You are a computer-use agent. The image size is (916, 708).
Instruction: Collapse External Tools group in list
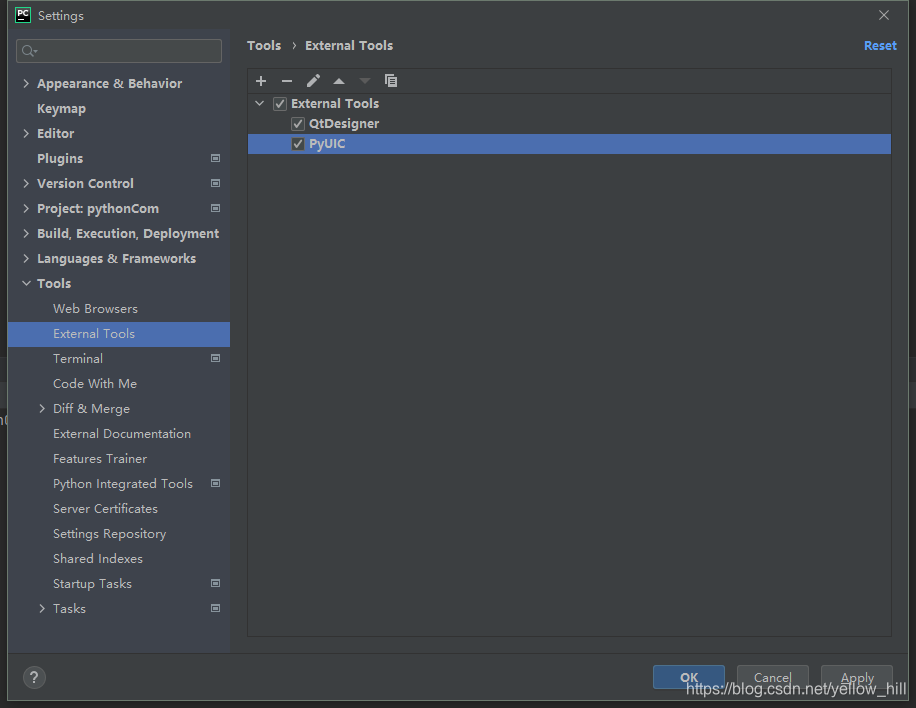[x=259, y=103]
